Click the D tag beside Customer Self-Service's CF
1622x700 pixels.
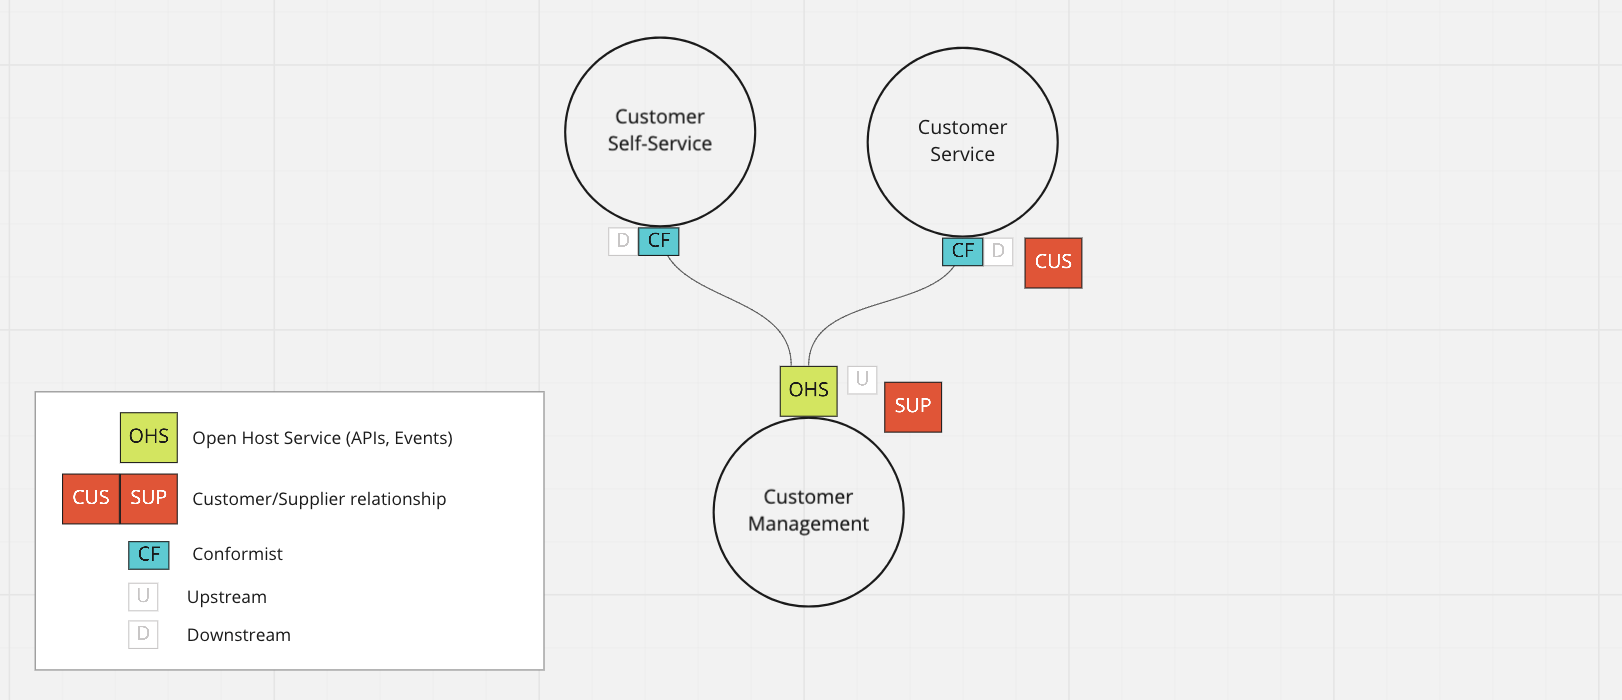tap(623, 241)
